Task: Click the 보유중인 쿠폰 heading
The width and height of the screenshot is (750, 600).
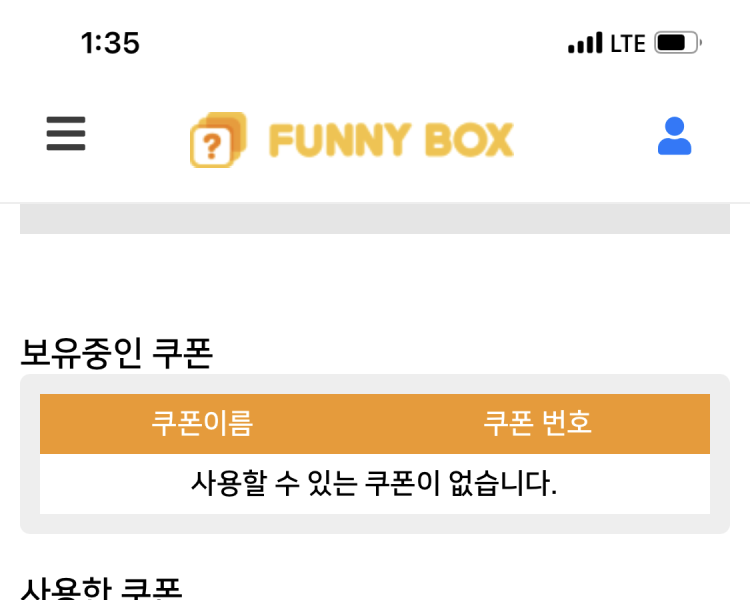Action: (116, 353)
